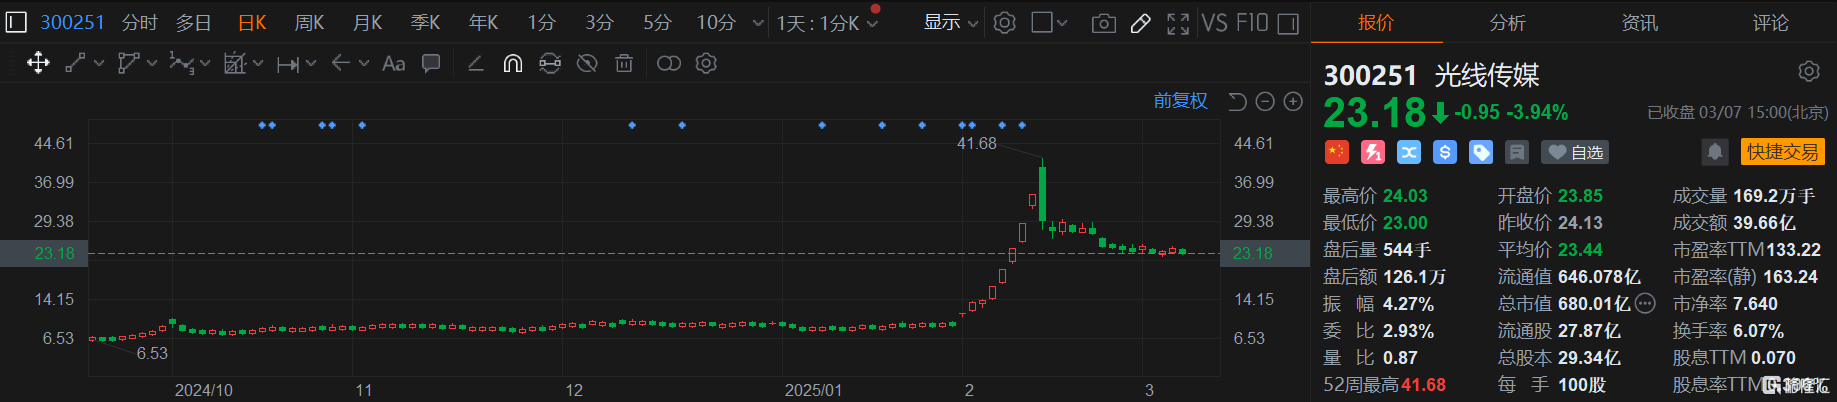Add stock to 自选 watchlist

coord(1575,152)
